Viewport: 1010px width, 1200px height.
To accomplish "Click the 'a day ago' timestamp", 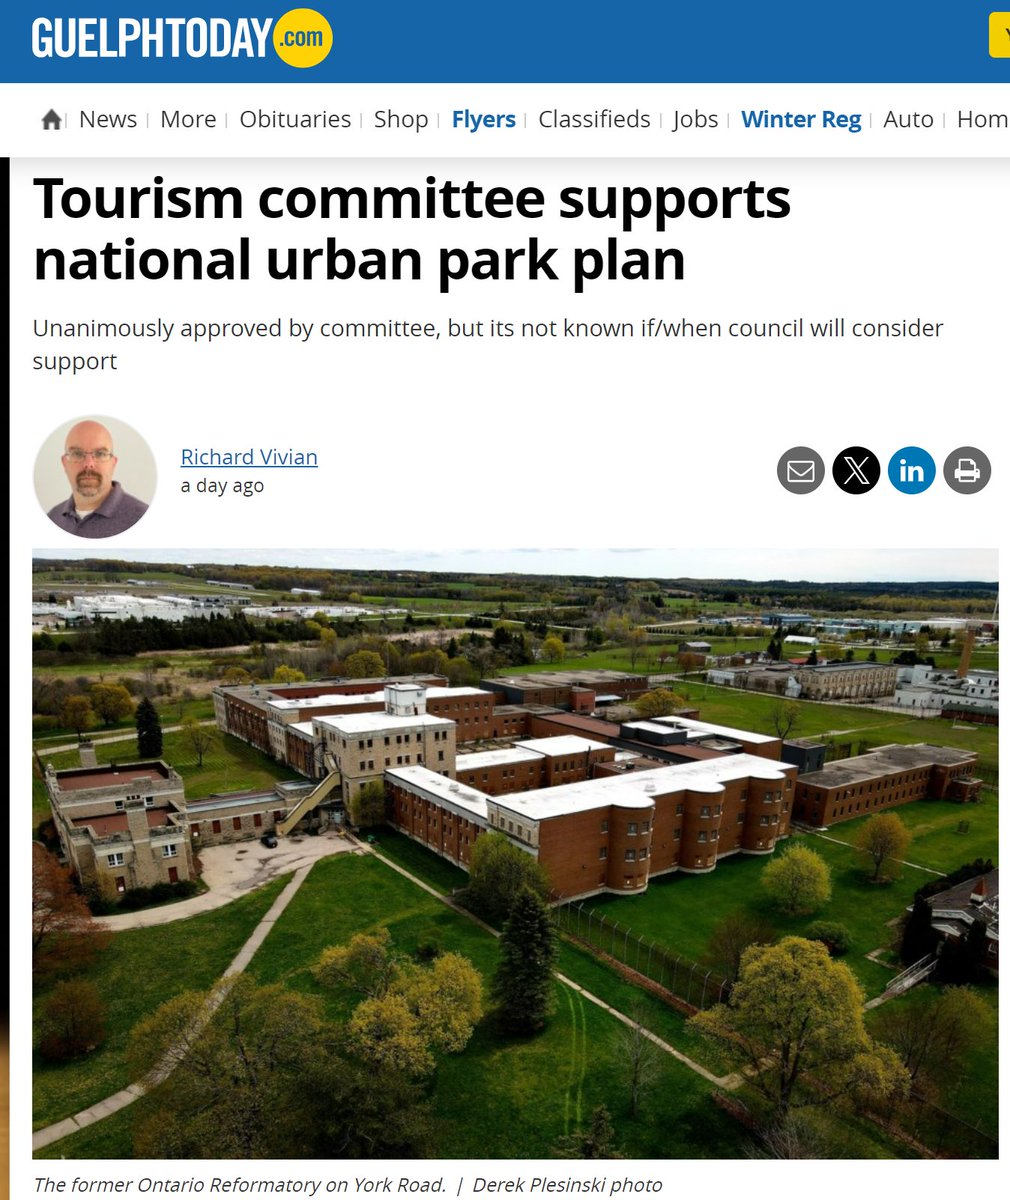I will pyautogui.click(x=222, y=486).
